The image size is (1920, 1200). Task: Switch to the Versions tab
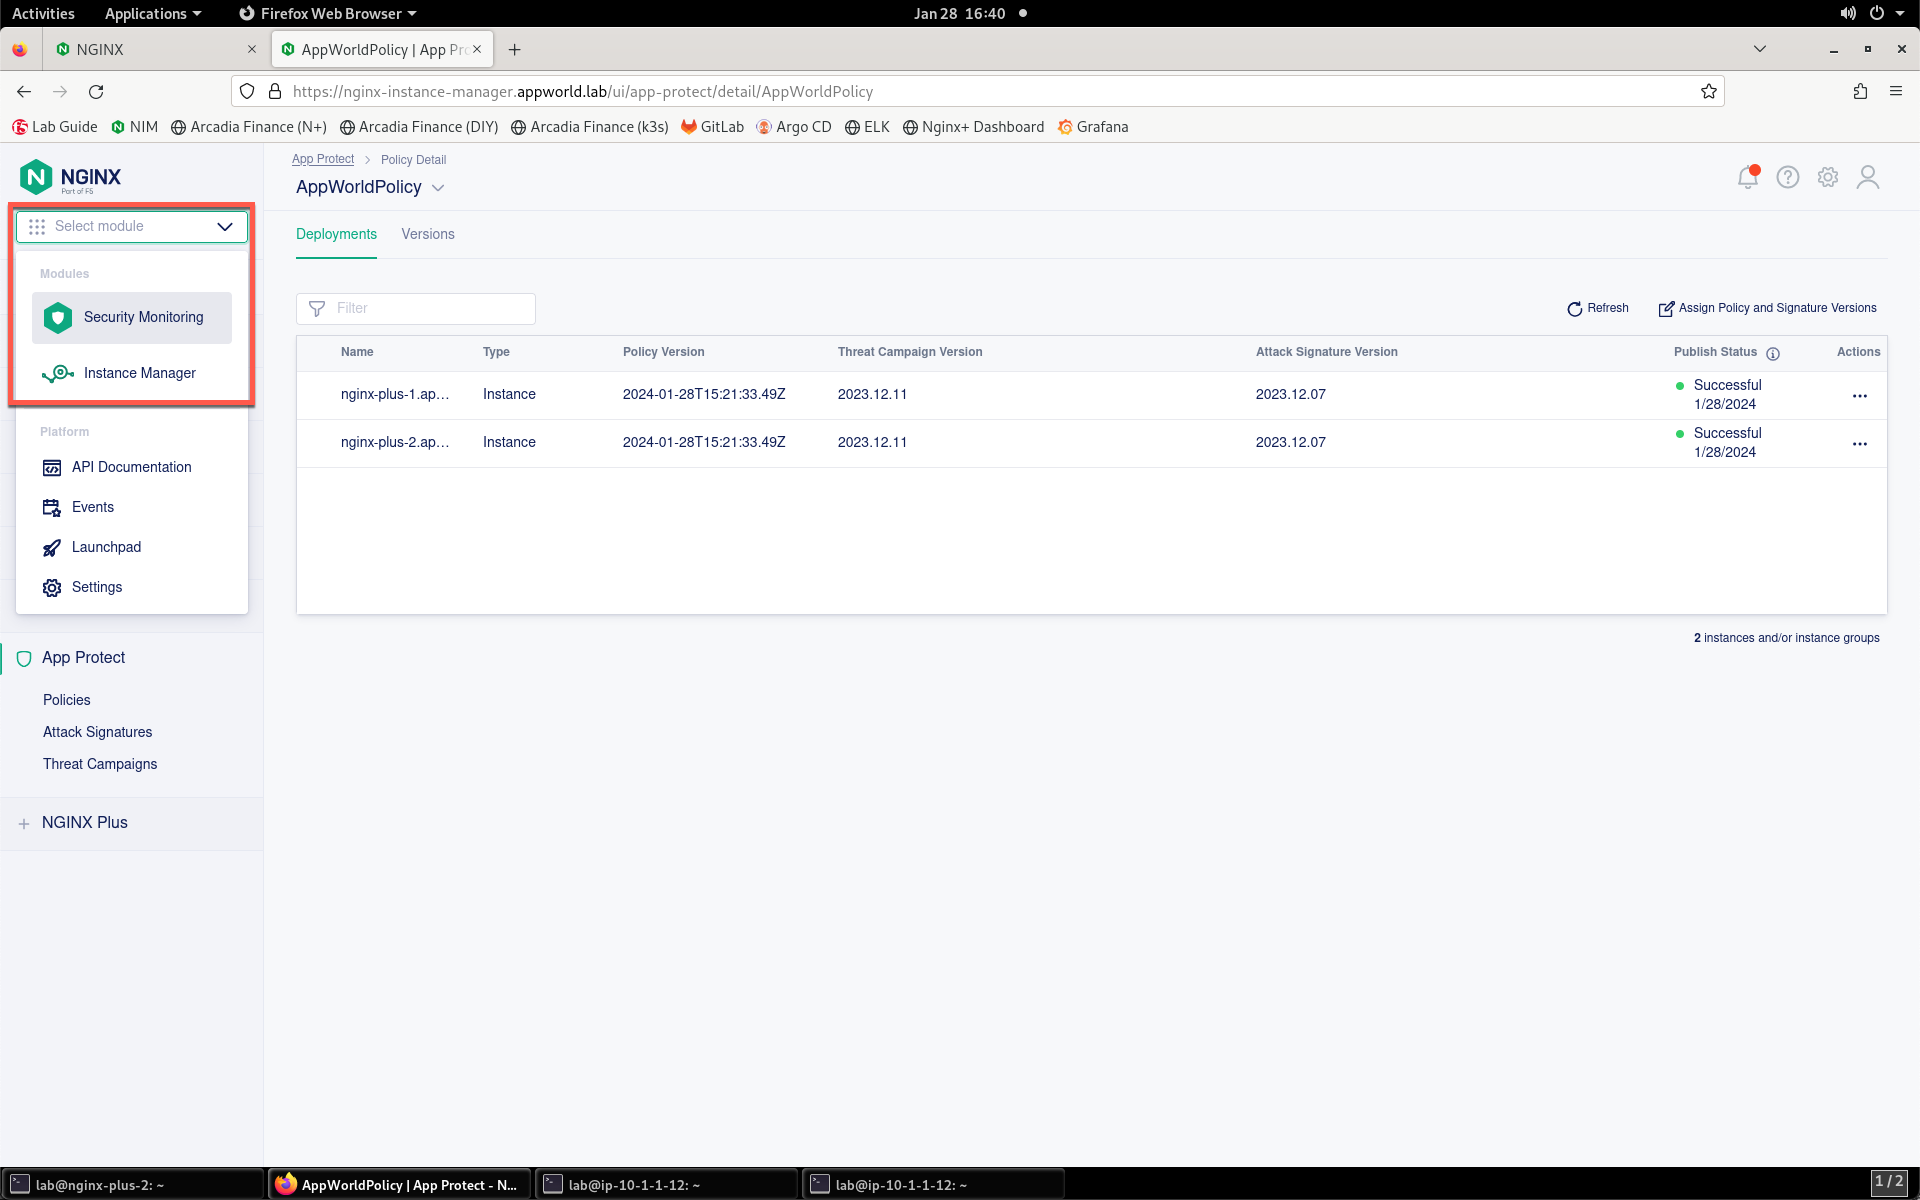[428, 234]
